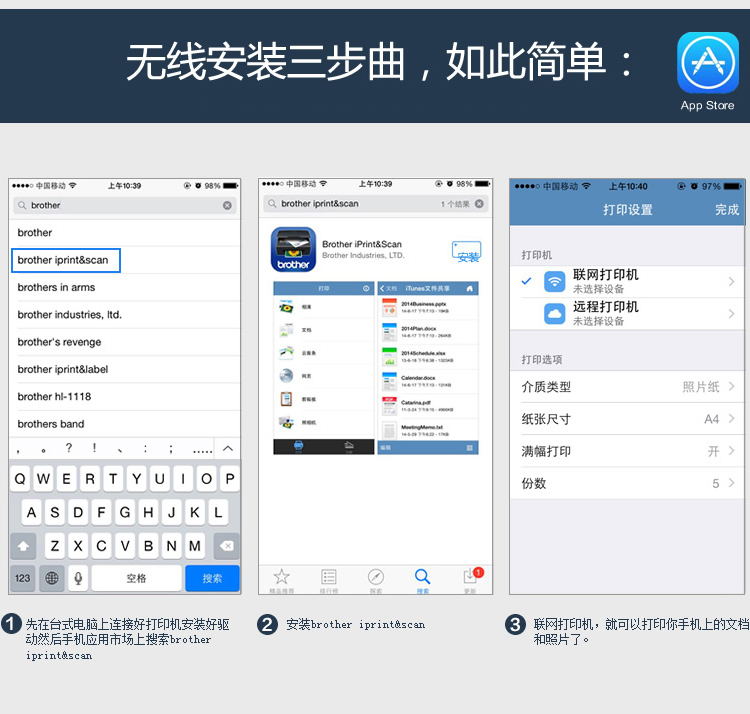Open the Brother iPrint&Scan app icon

pyautogui.click(x=293, y=249)
